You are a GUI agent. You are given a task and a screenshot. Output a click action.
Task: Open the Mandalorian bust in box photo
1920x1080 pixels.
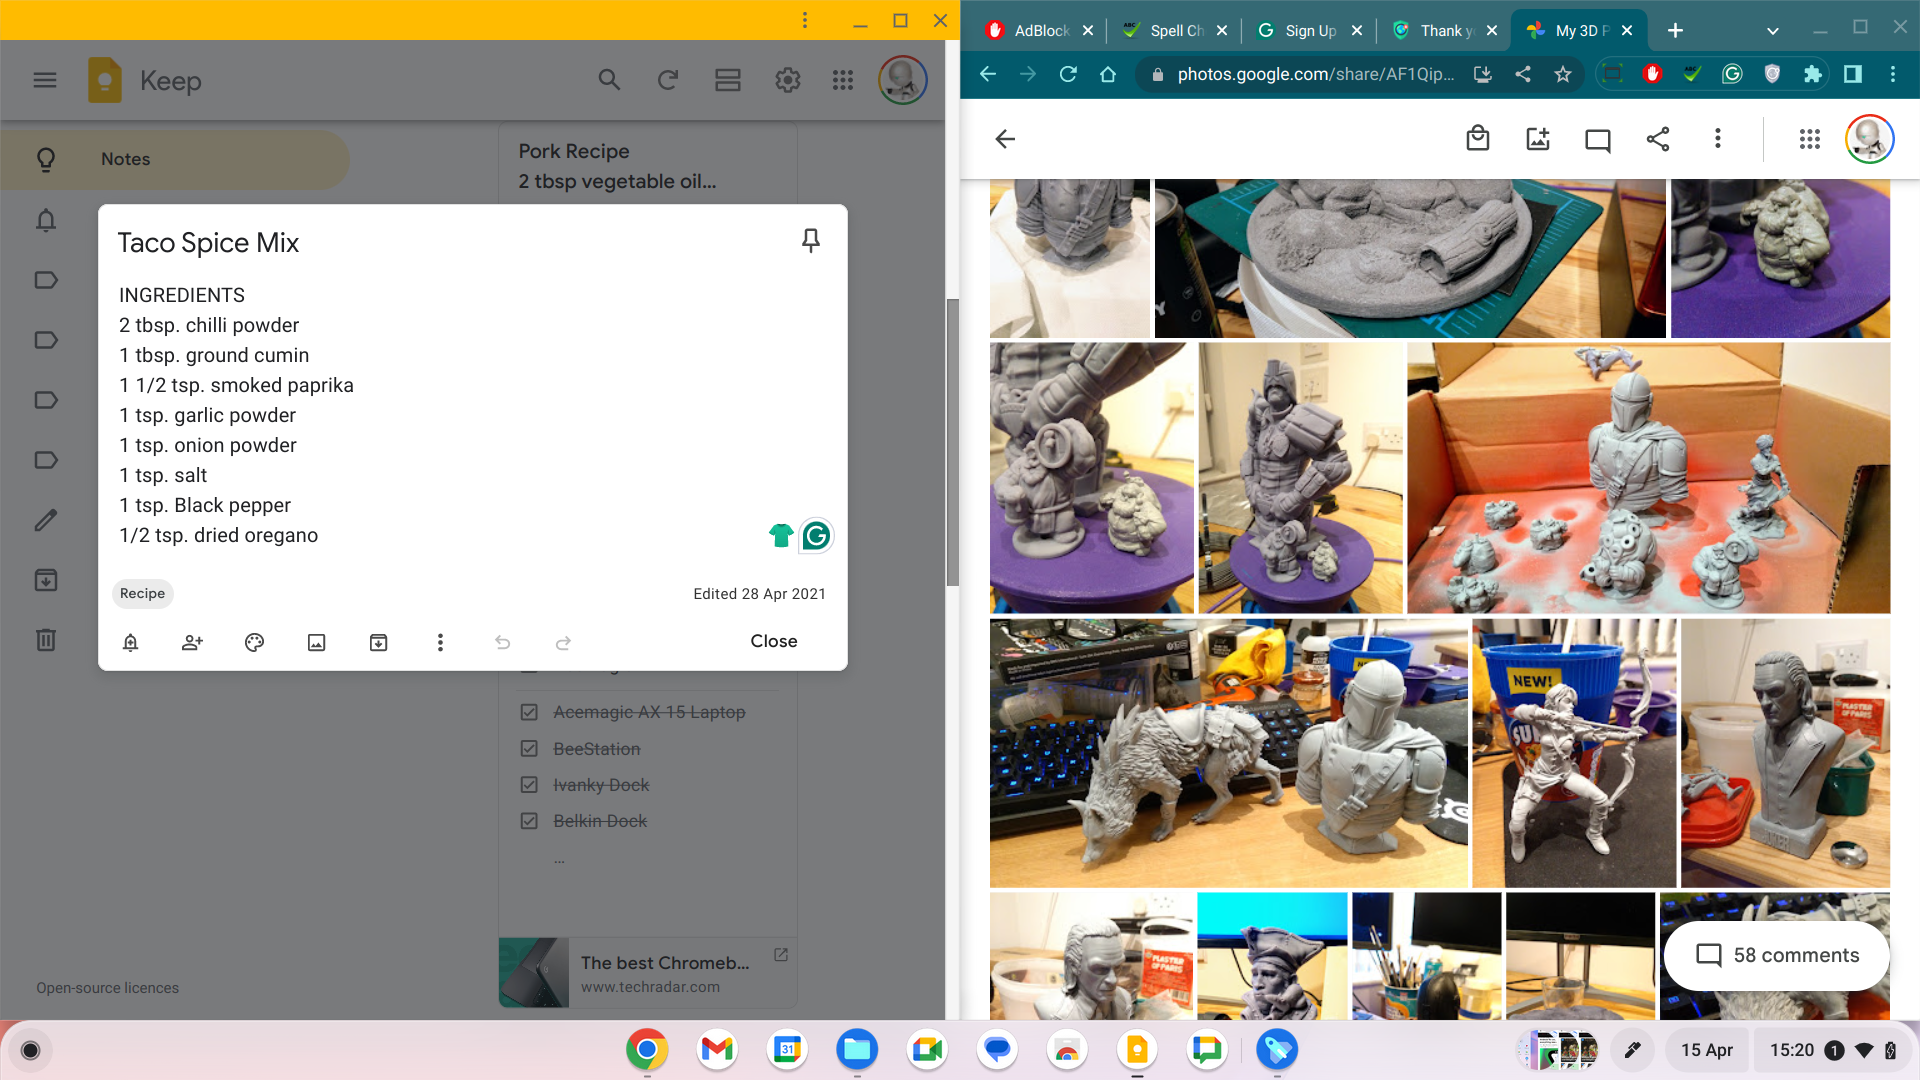[1648, 478]
